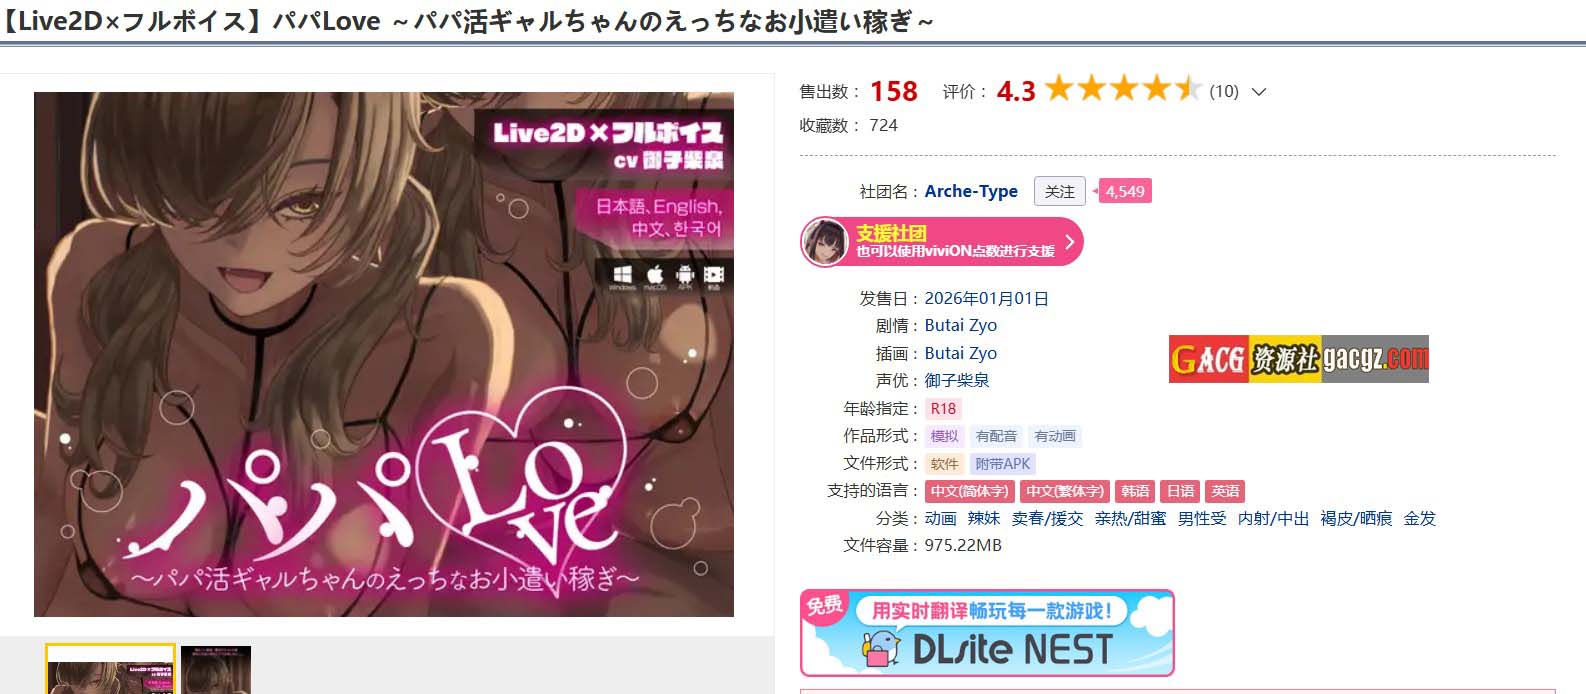Open the Arche-Type circle link
The width and height of the screenshot is (1586, 694).
[x=971, y=191]
